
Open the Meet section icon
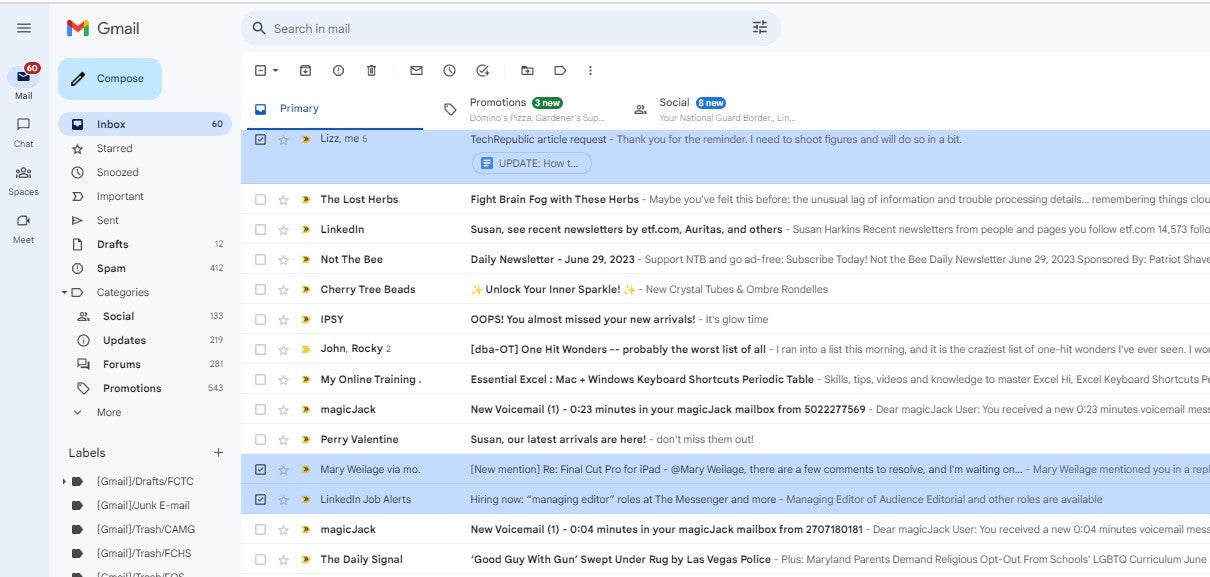(24, 220)
